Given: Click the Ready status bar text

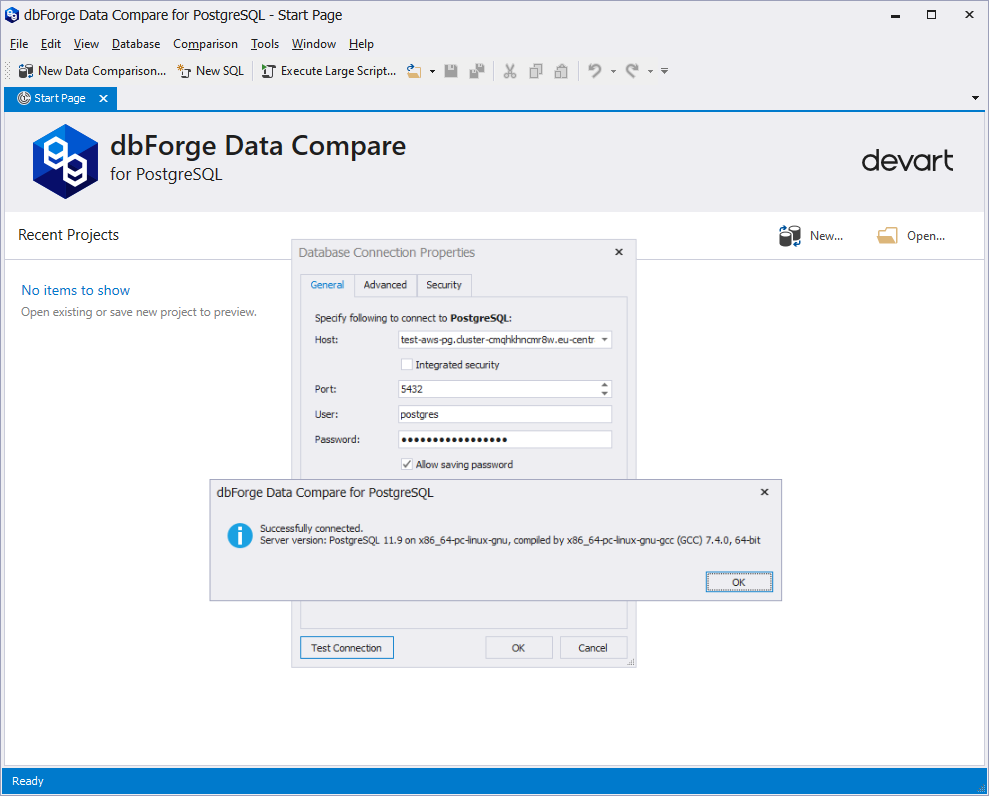Looking at the screenshot, I should tap(28, 781).
